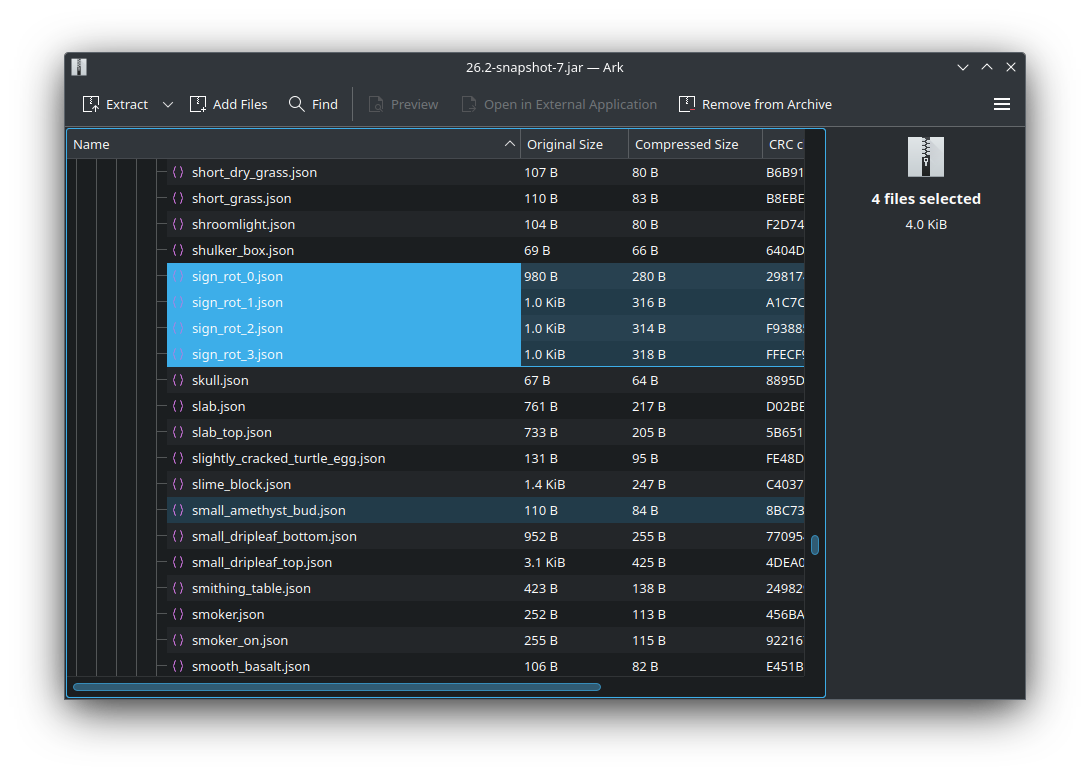Click the small_amethyst_bud.json file icon
Screen dimensions: 1090x776
coord(178,510)
